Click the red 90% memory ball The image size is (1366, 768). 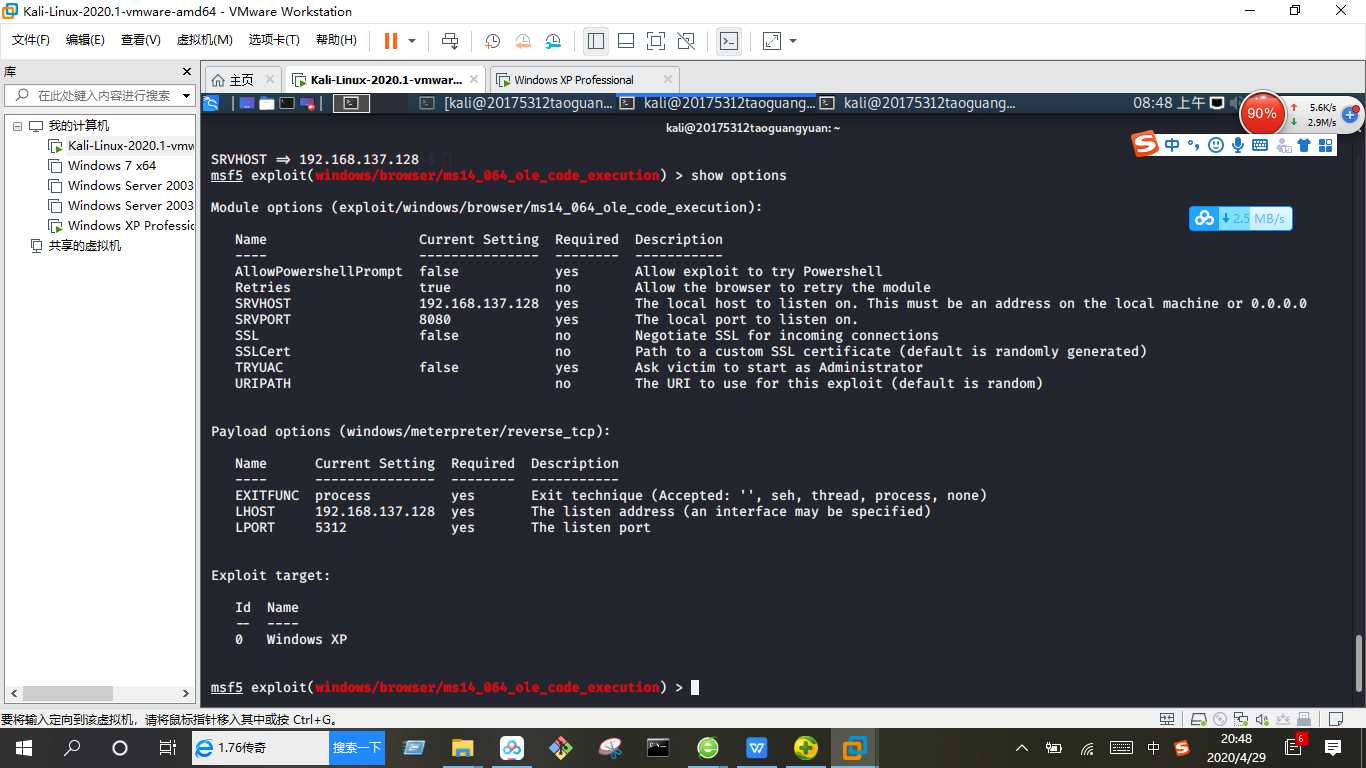click(x=1262, y=114)
